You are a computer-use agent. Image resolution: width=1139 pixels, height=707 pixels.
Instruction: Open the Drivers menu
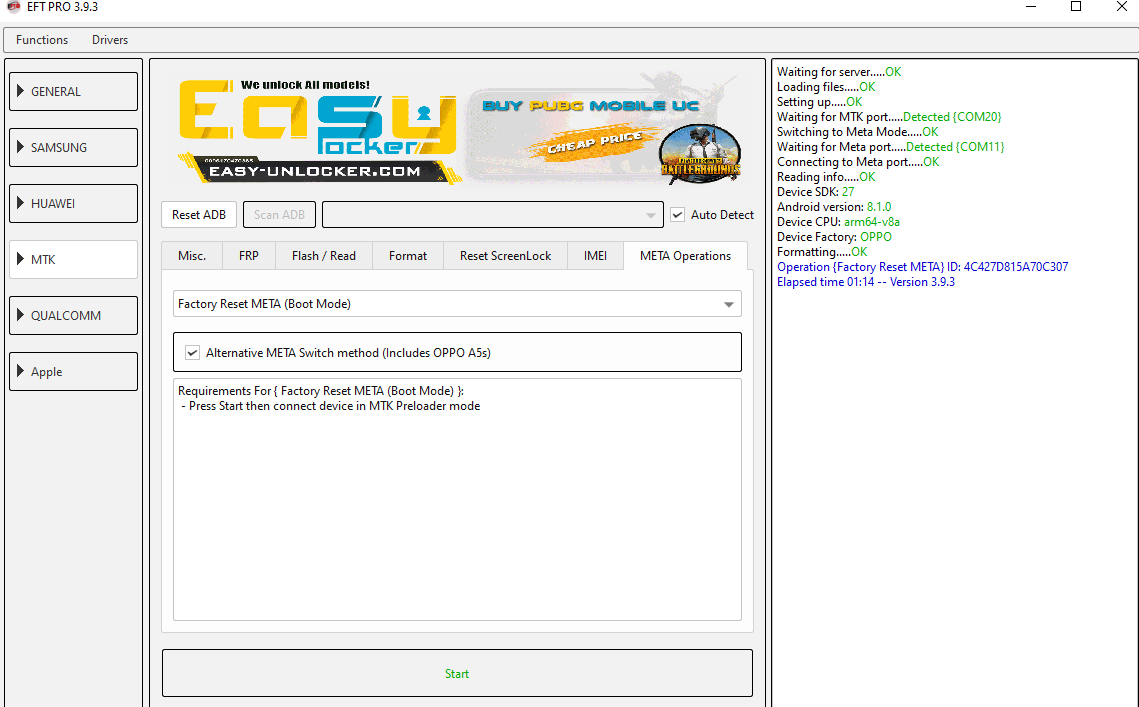pyautogui.click(x=110, y=40)
